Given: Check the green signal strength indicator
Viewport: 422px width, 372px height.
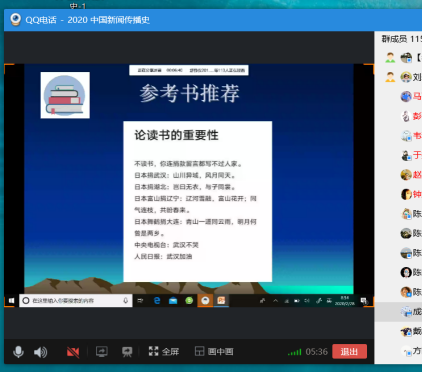Looking at the screenshot, I should click(x=294, y=352).
